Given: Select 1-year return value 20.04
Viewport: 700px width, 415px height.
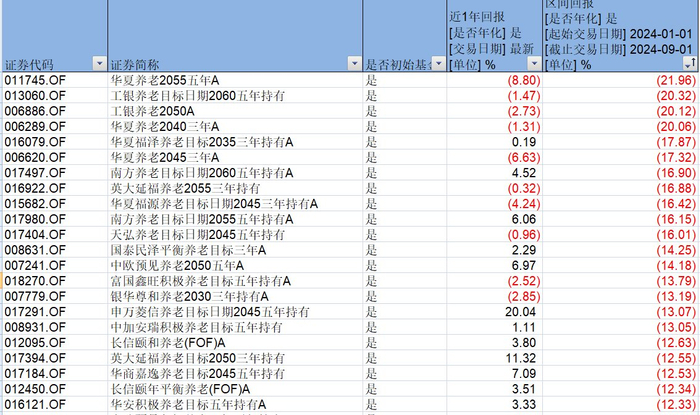Looking at the screenshot, I should coord(520,312).
